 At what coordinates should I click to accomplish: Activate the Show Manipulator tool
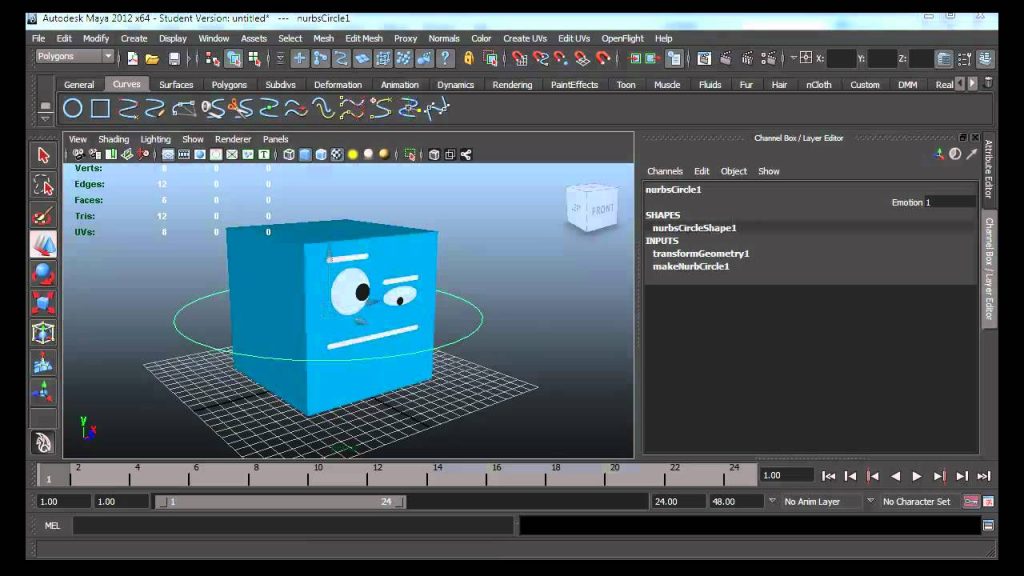click(43, 392)
